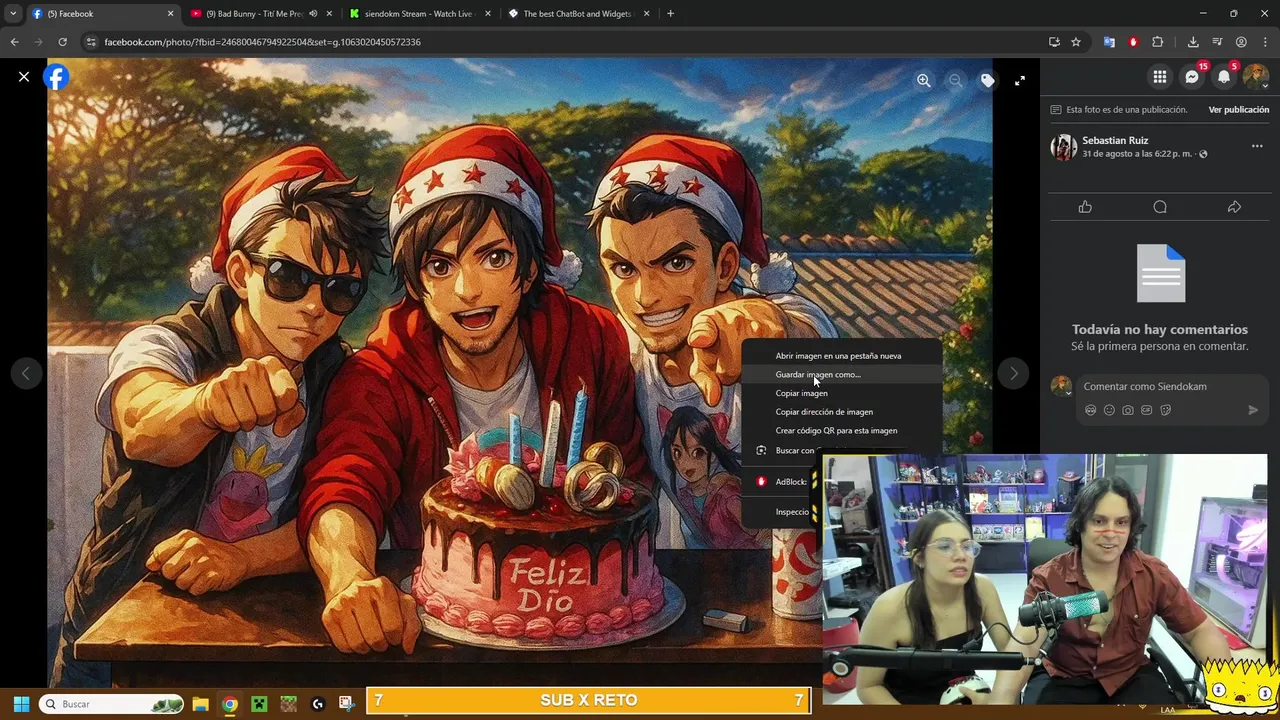Open Minecraft creeper icon on taskbar
The height and width of the screenshot is (720, 1280).
tap(259, 704)
